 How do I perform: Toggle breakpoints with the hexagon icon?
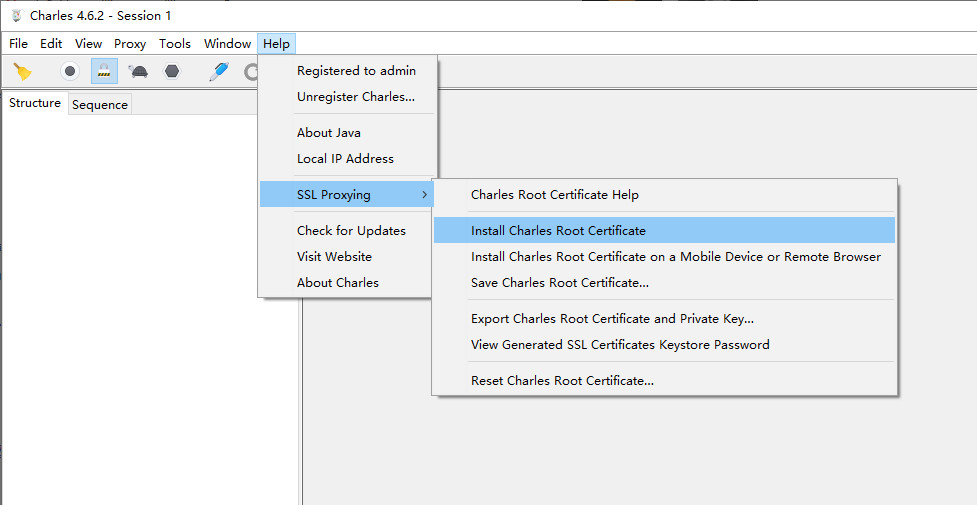click(x=172, y=72)
